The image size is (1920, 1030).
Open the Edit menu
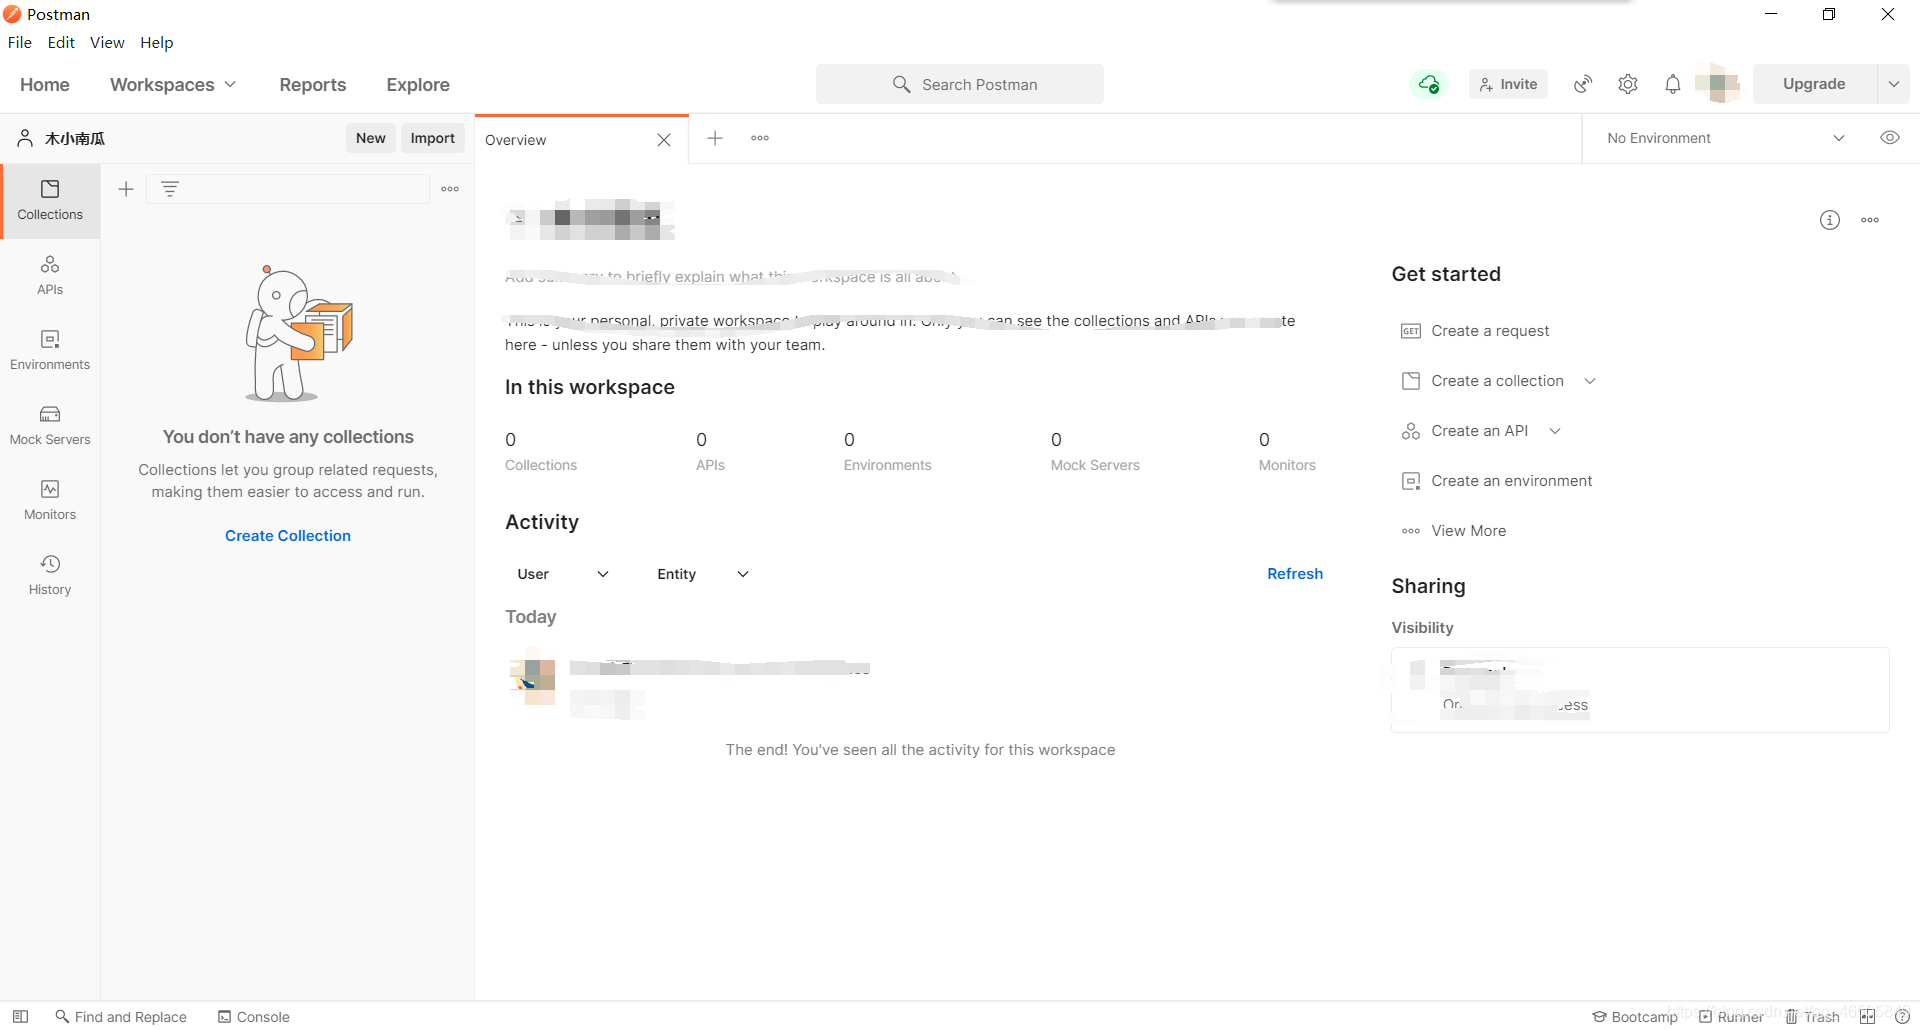point(61,42)
